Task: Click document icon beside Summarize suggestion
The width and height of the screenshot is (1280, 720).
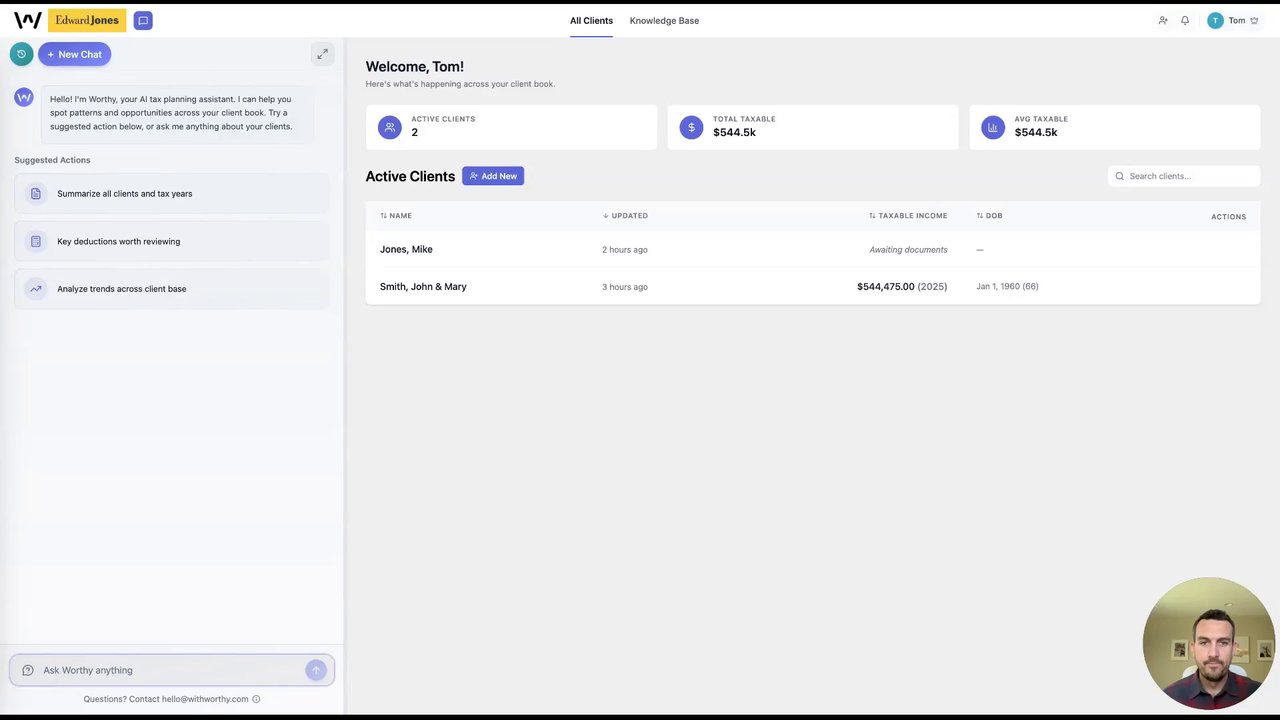Action: click(x=36, y=193)
